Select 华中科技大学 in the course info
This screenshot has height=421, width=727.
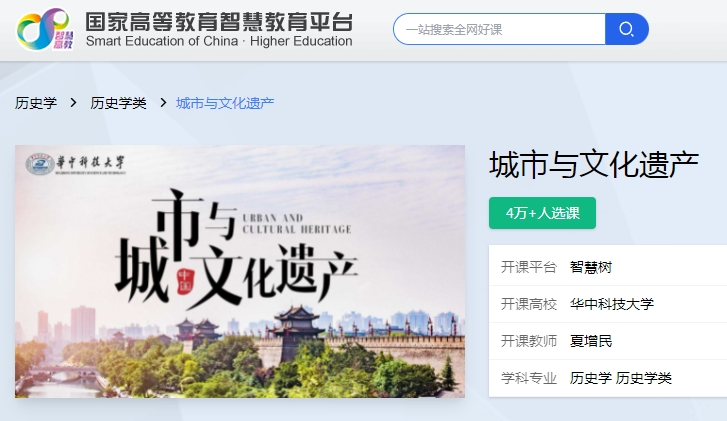pos(612,304)
